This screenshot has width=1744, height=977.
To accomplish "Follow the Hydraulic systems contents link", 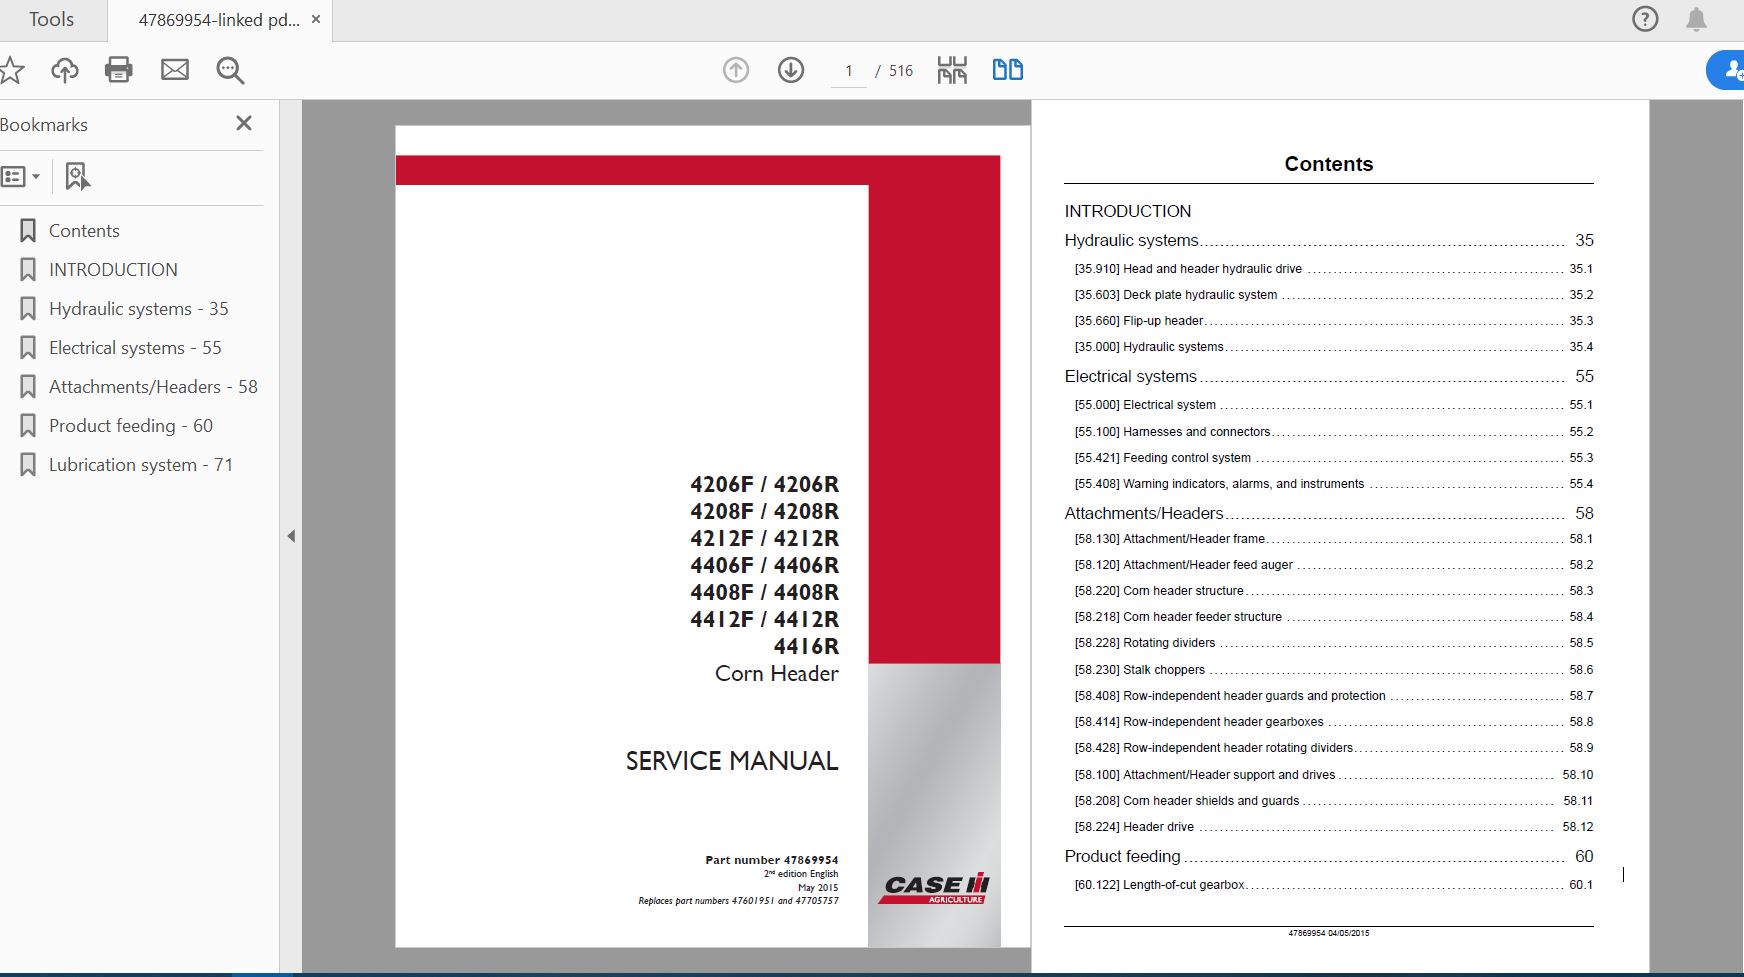I will tap(1329, 241).
